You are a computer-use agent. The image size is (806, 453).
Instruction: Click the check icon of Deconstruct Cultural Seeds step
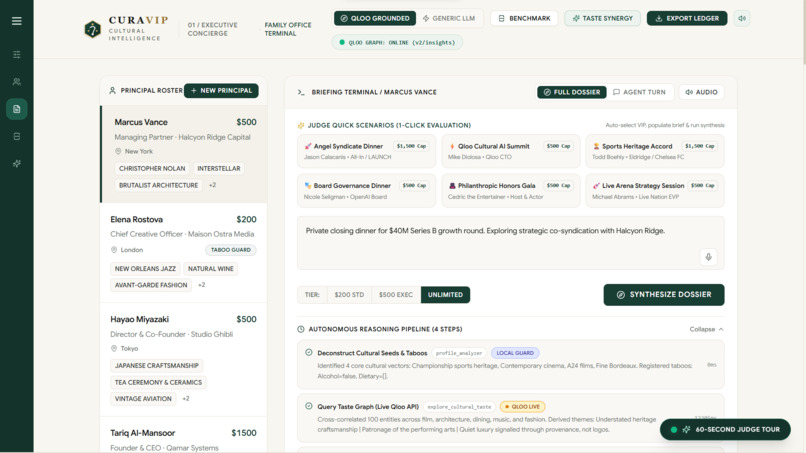click(x=308, y=353)
